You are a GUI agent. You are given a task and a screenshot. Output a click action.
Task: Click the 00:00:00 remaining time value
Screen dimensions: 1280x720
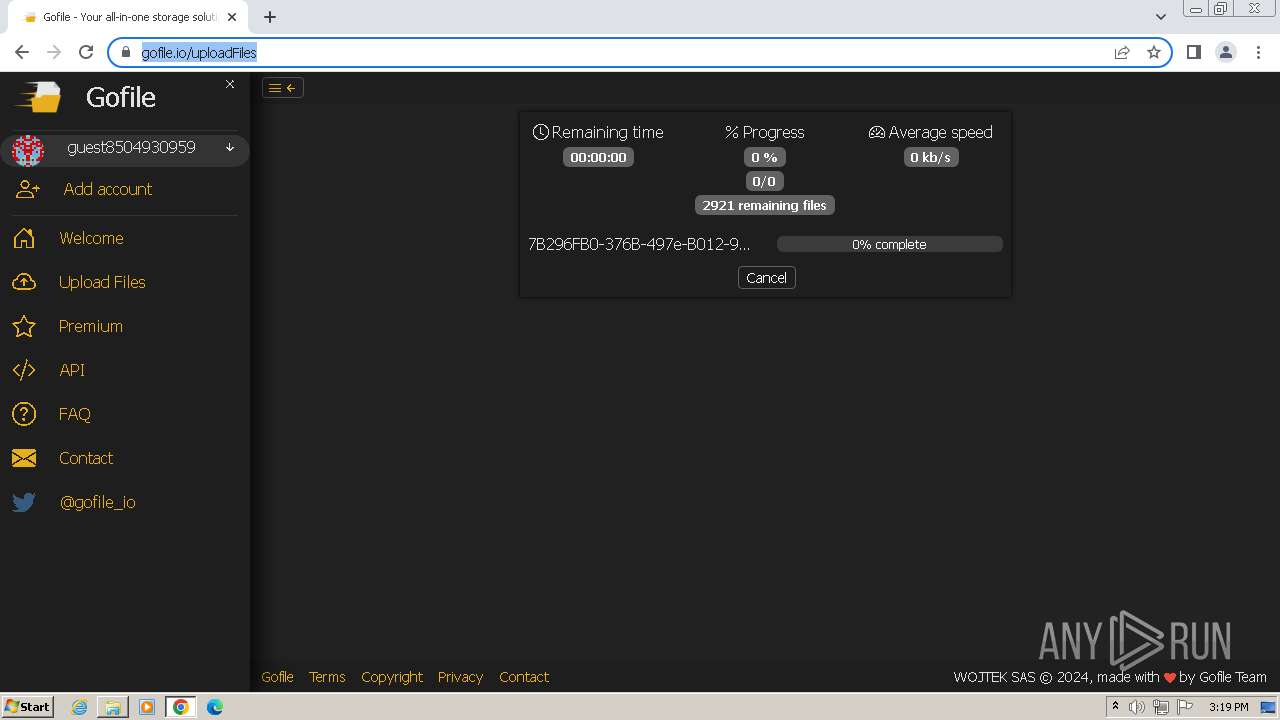coord(598,157)
